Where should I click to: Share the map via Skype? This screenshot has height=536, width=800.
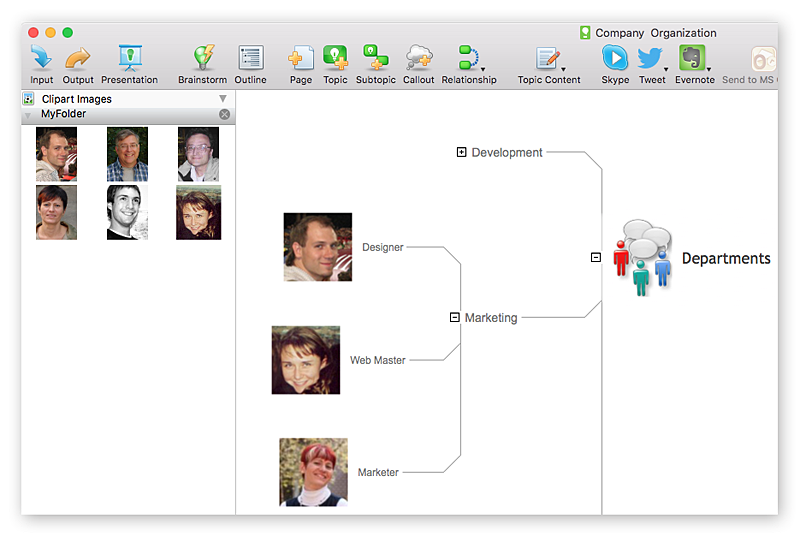615,64
